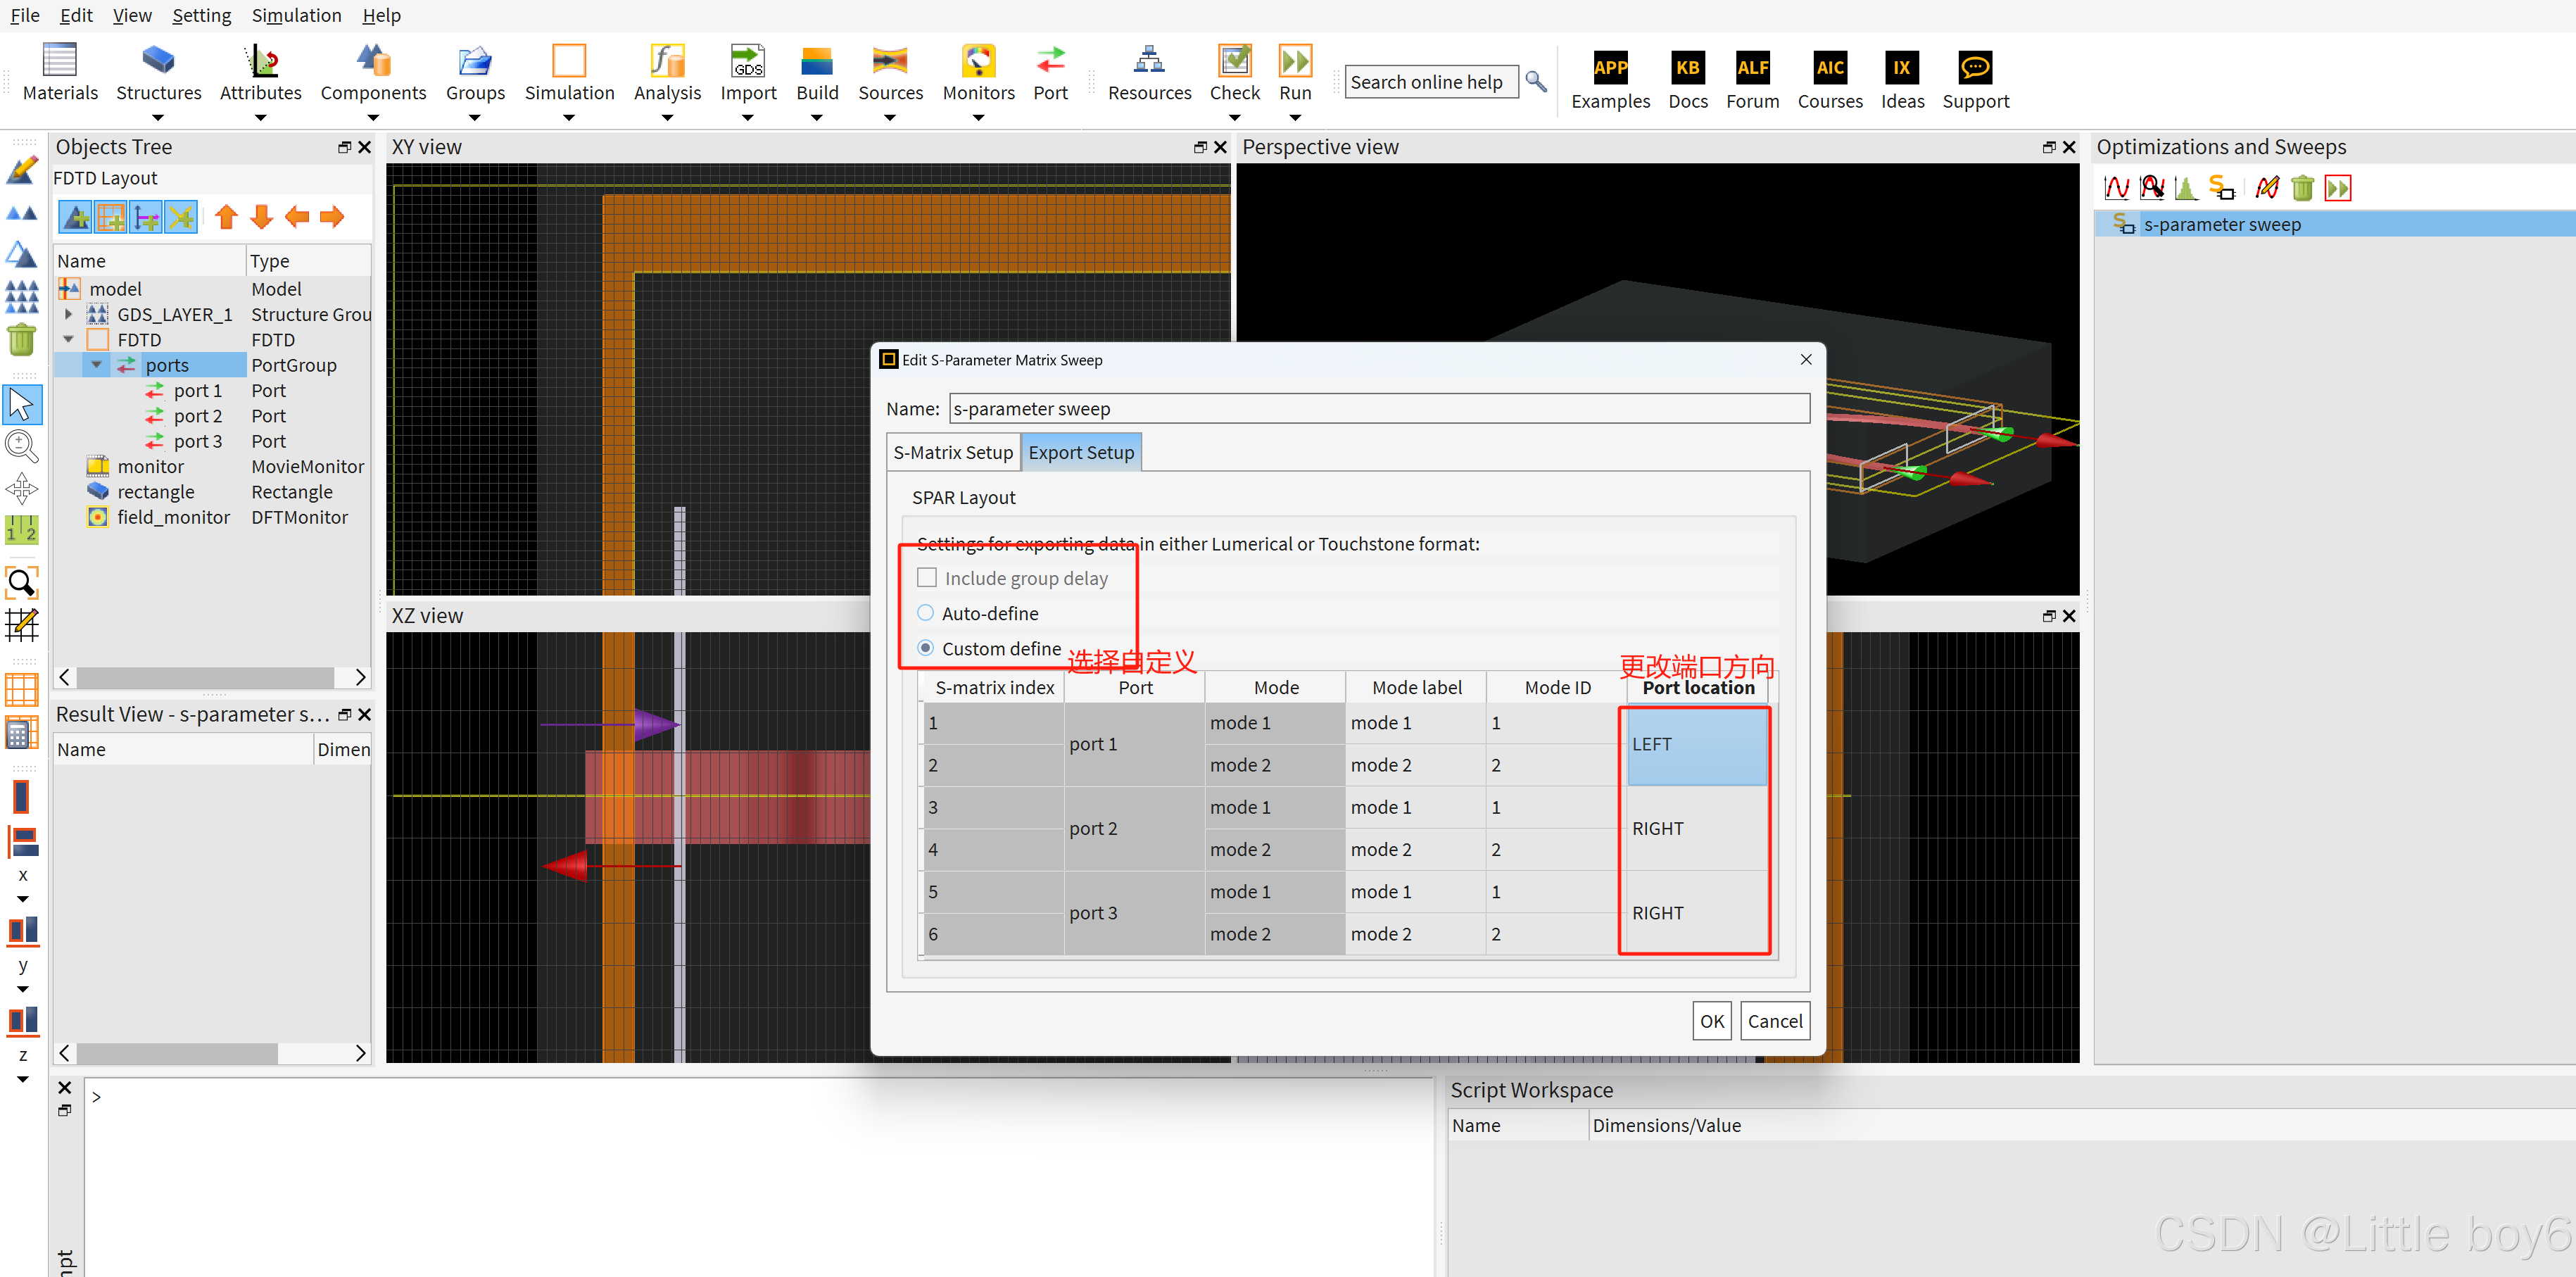Select the Custom define radio button
Image resolution: width=2576 pixels, height=1277 pixels.
[x=926, y=648]
